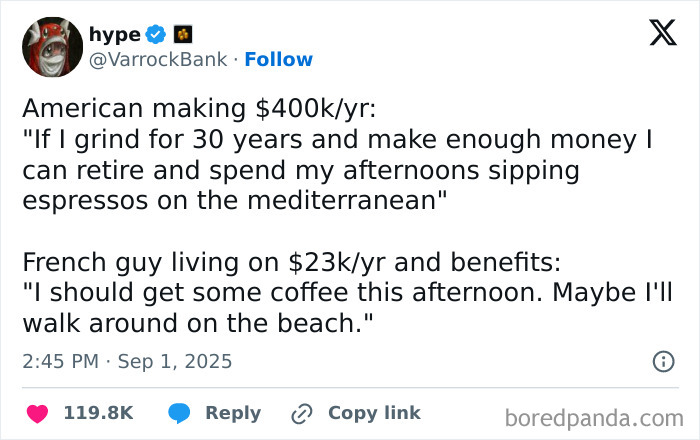700x440 pixels.
Task: Click the 'French guy living on $23k/yr' line
Action: 291,264
